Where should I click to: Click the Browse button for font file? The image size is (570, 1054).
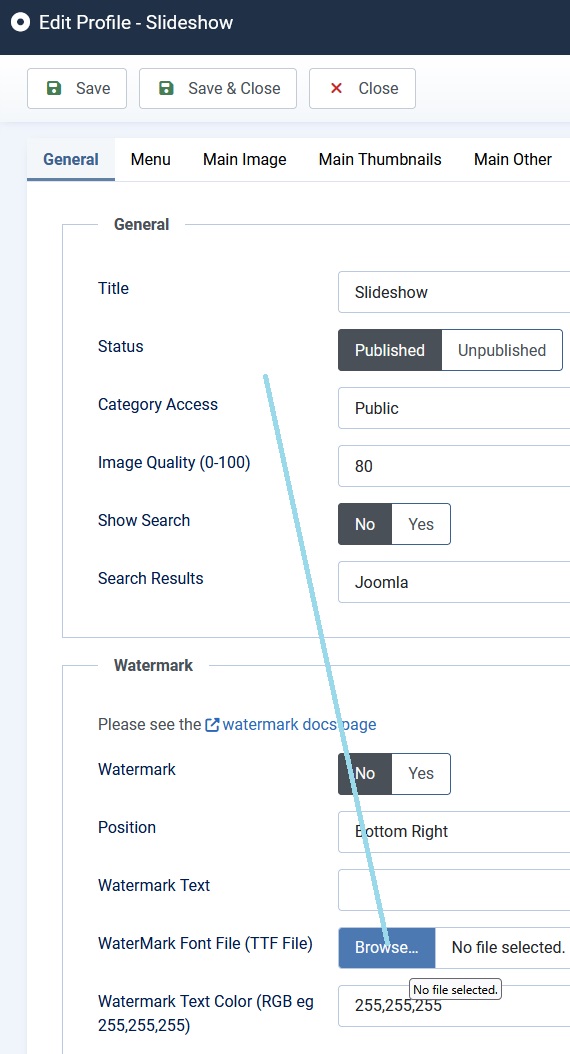click(386, 948)
